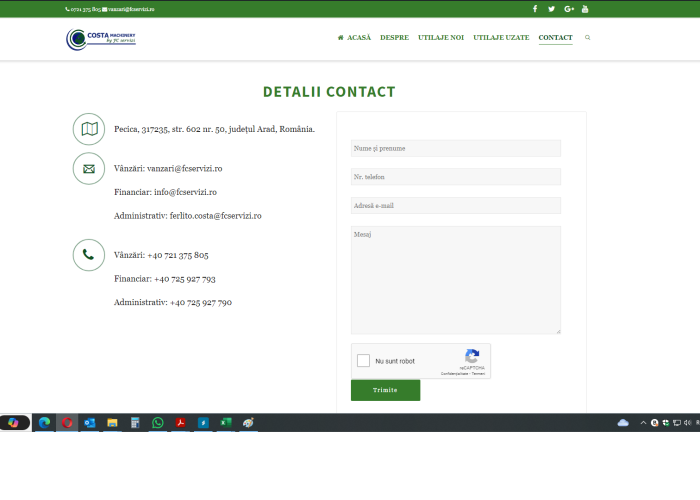Open the UTILAJE UZATE menu
Viewport: 700px width, 500px height.
[501, 37]
